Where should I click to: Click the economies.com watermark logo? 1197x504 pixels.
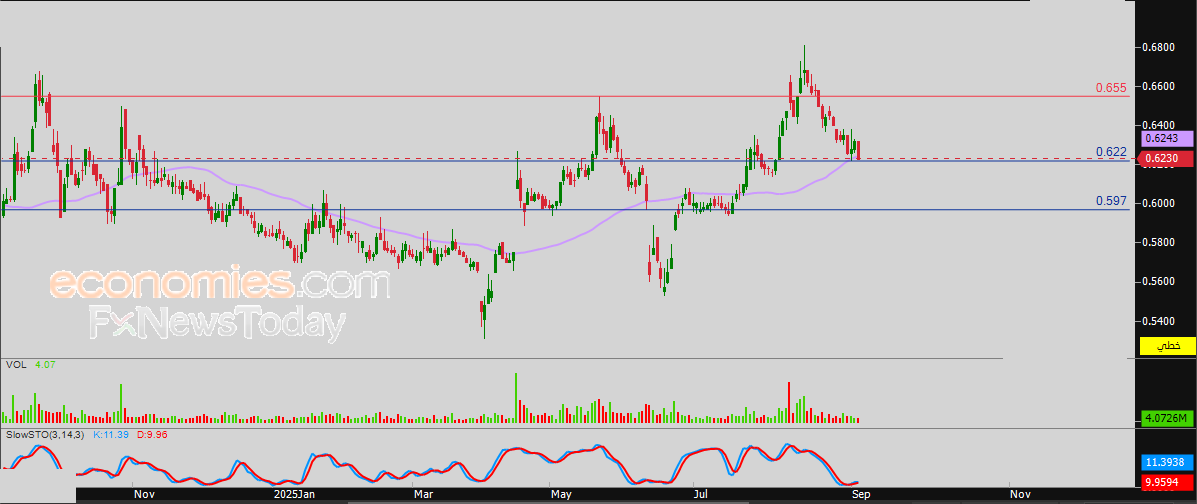[x=219, y=285]
